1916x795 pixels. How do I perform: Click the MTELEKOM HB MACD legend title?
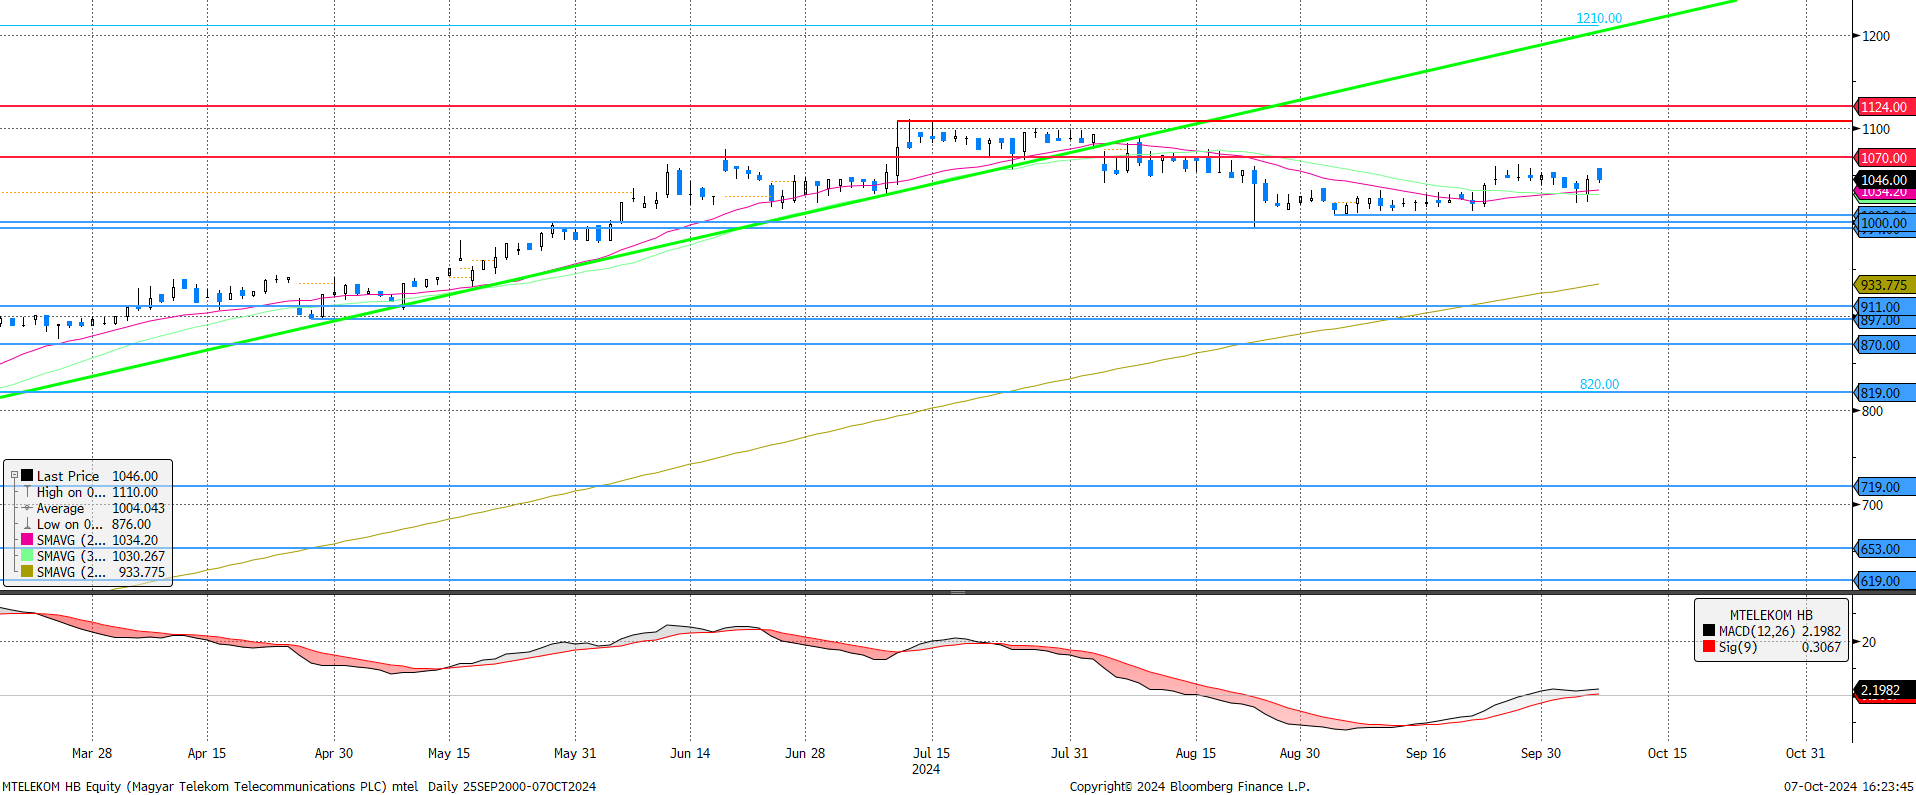1770,615
